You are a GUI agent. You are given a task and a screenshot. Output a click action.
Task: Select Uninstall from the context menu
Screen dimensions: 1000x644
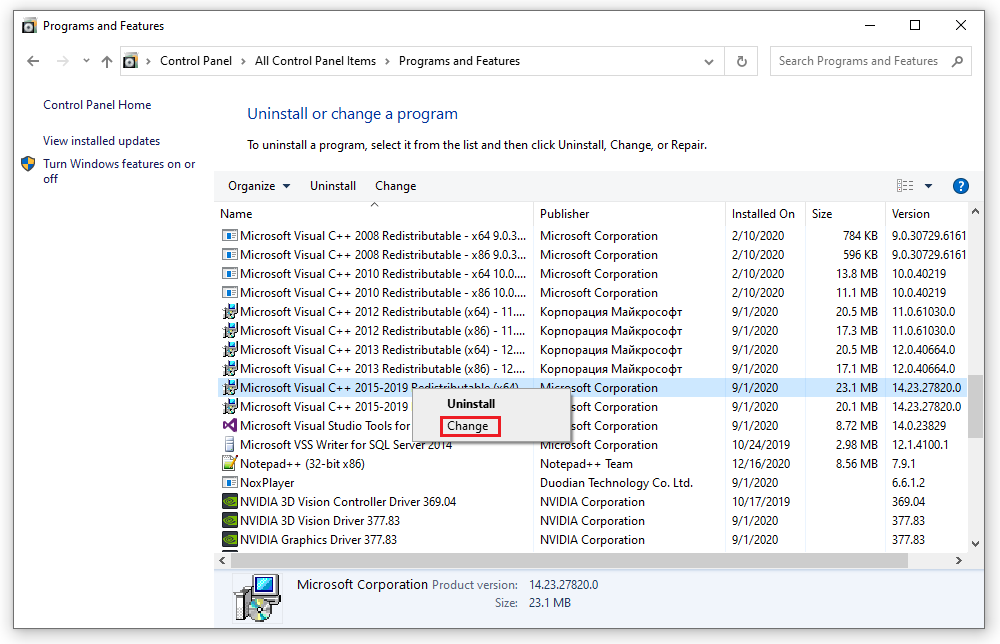(469, 404)
